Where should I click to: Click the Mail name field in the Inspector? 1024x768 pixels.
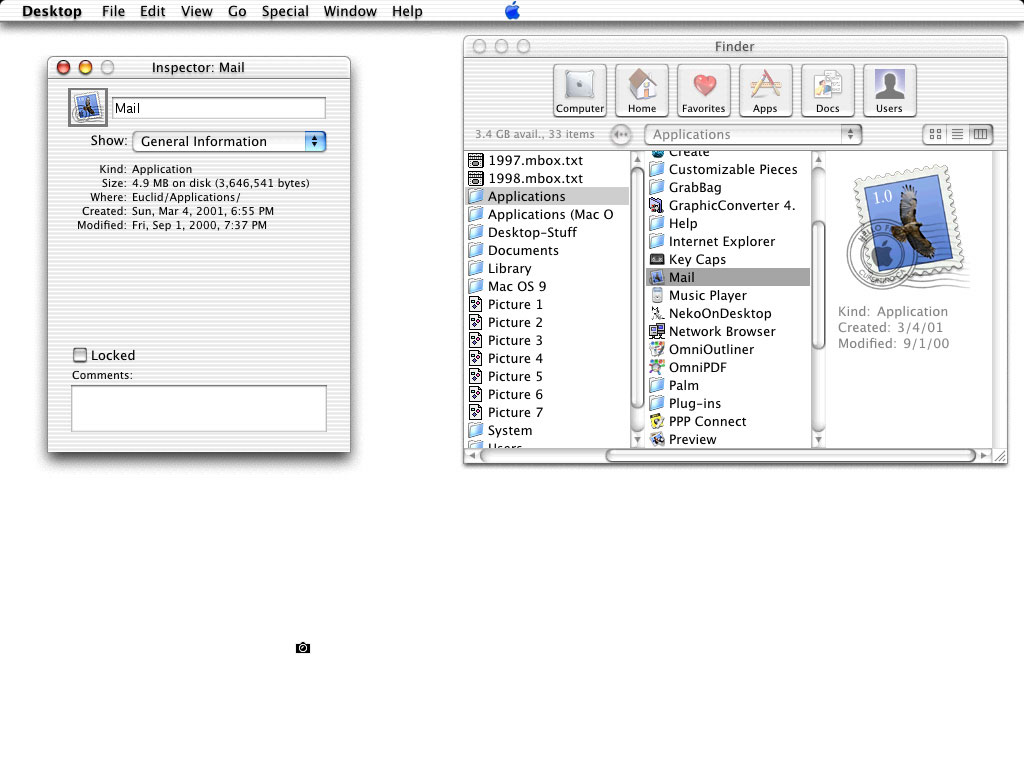pyautogui.click(x=219, y=108)
